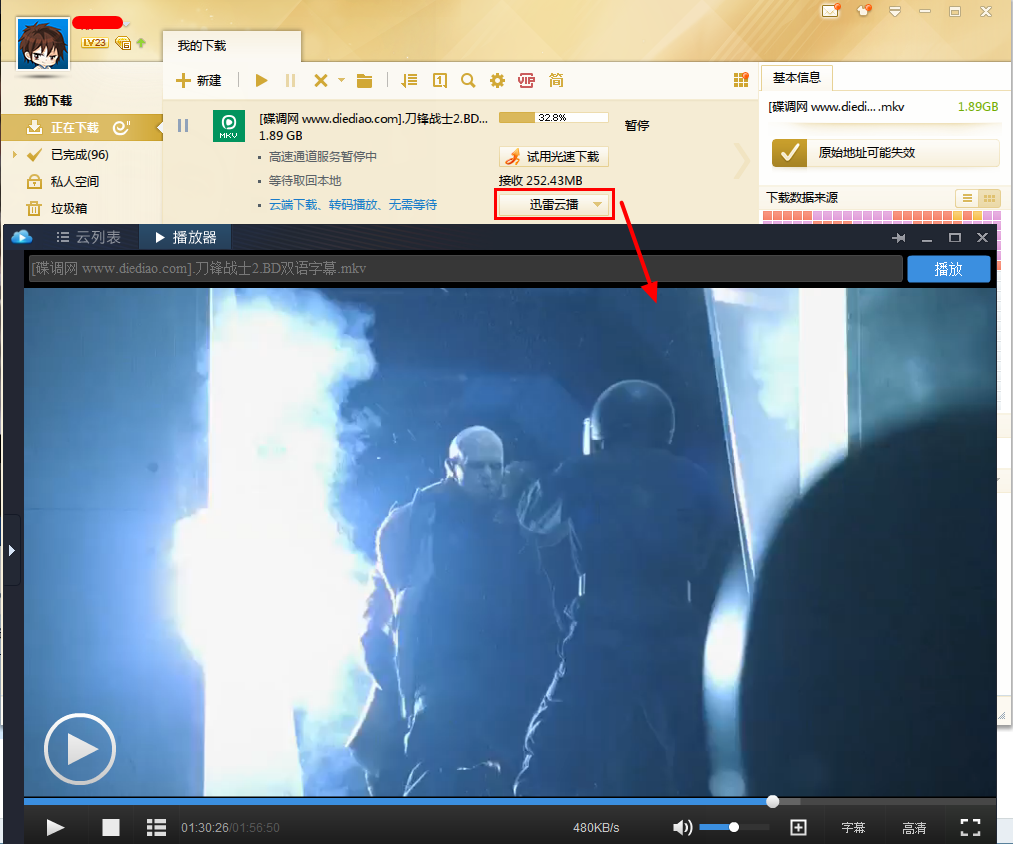This screenshot has width=1013, height=844.
Task: Open dropdown arrow next to delete icon
Action: click(341, 80)
